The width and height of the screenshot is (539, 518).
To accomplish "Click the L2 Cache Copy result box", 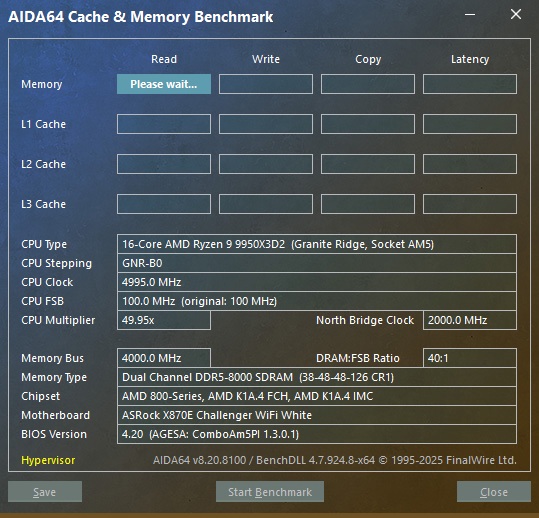I will (x=368, y=164).
